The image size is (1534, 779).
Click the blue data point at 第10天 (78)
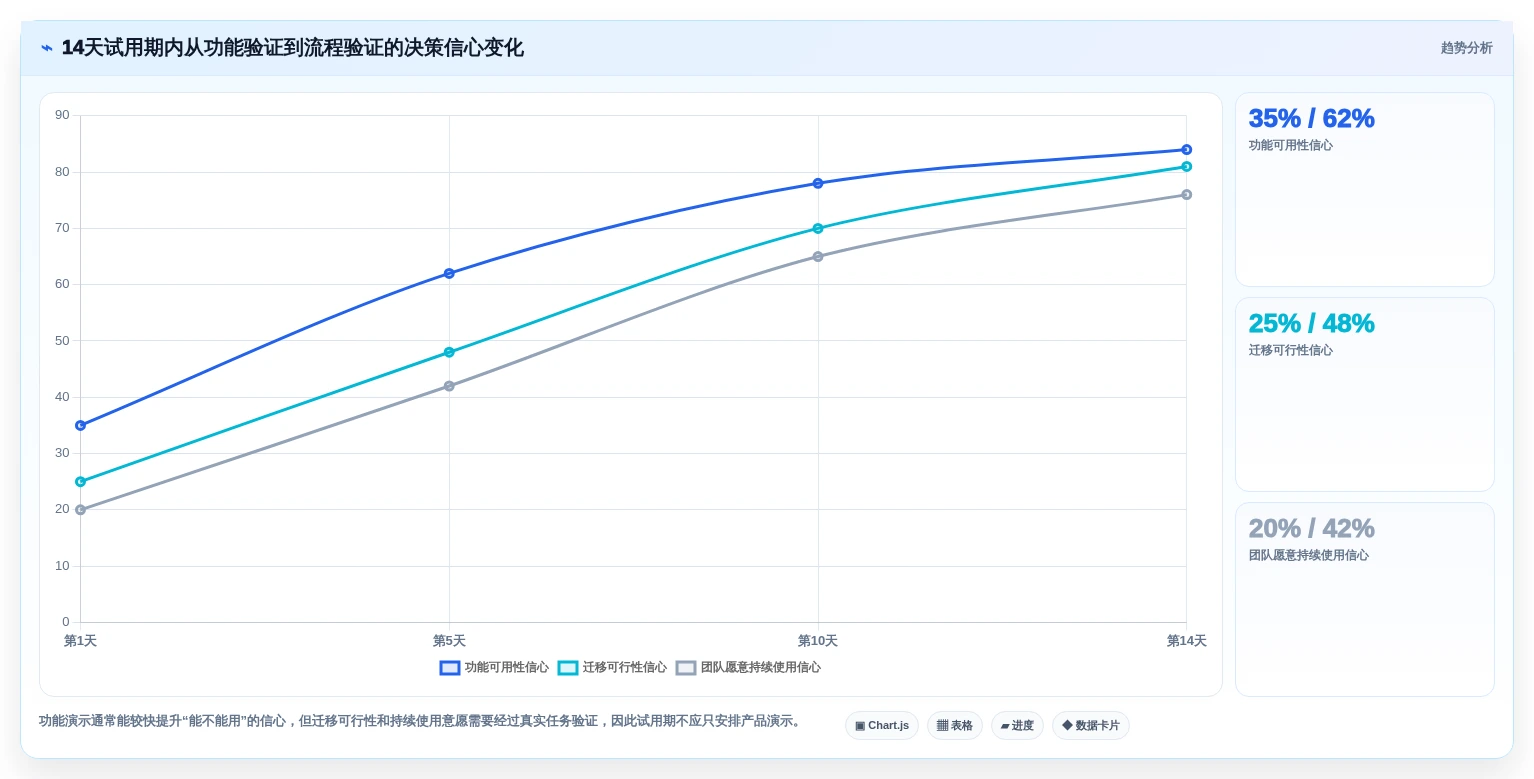pos(818,183)
